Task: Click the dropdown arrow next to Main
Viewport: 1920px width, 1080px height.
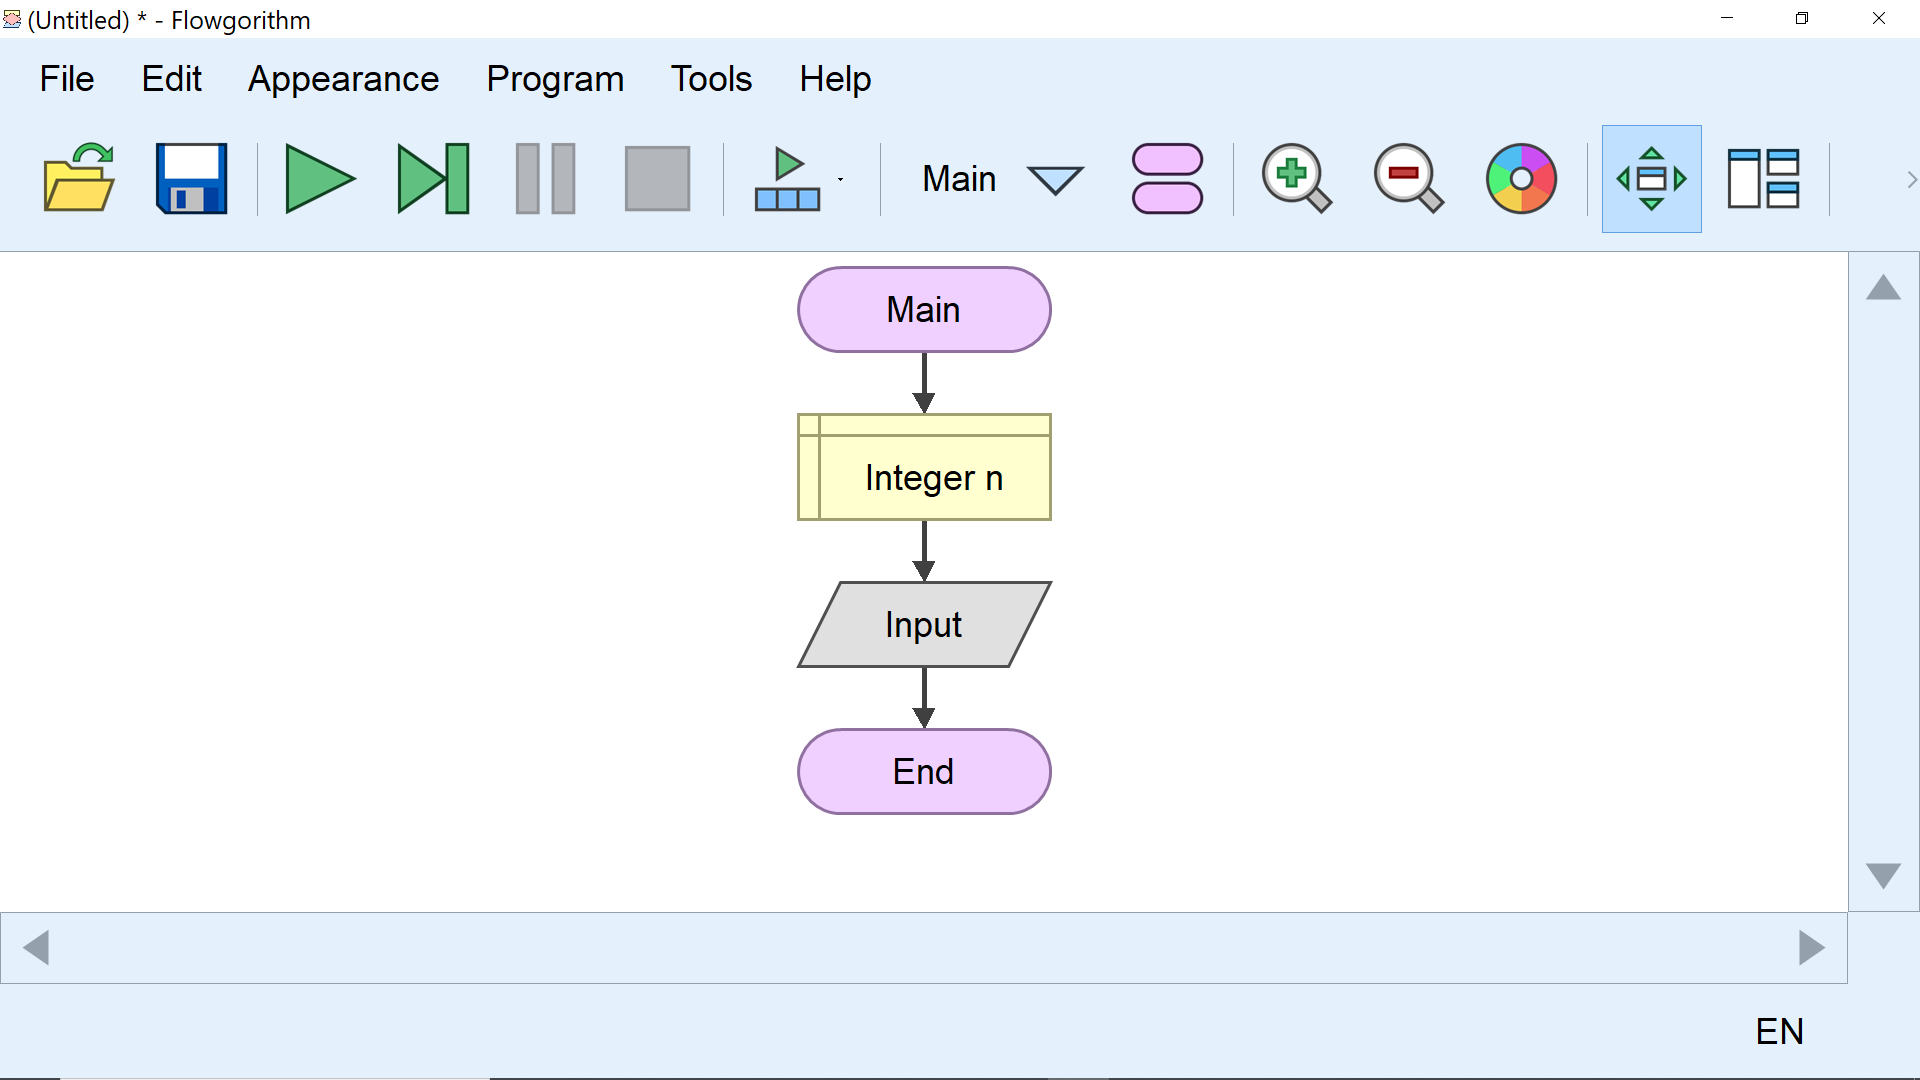Action: [x=1055, y=178]
